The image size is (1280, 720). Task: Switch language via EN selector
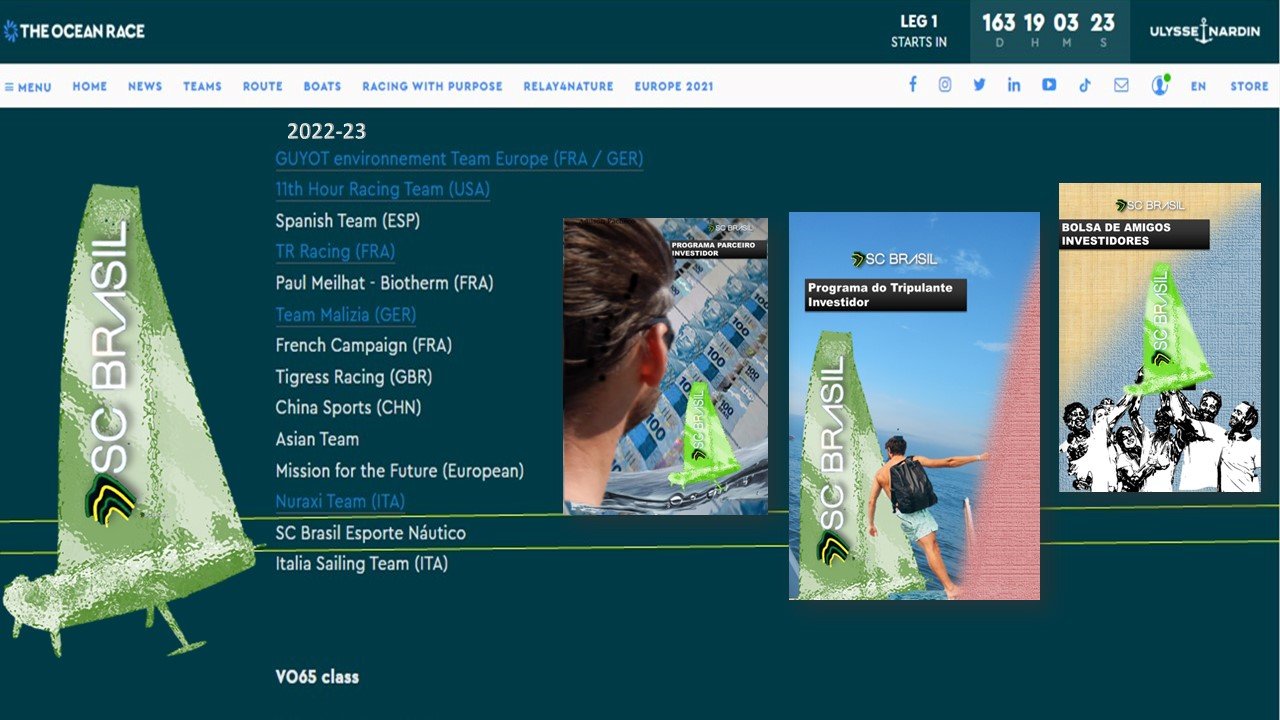point(1198,87)
